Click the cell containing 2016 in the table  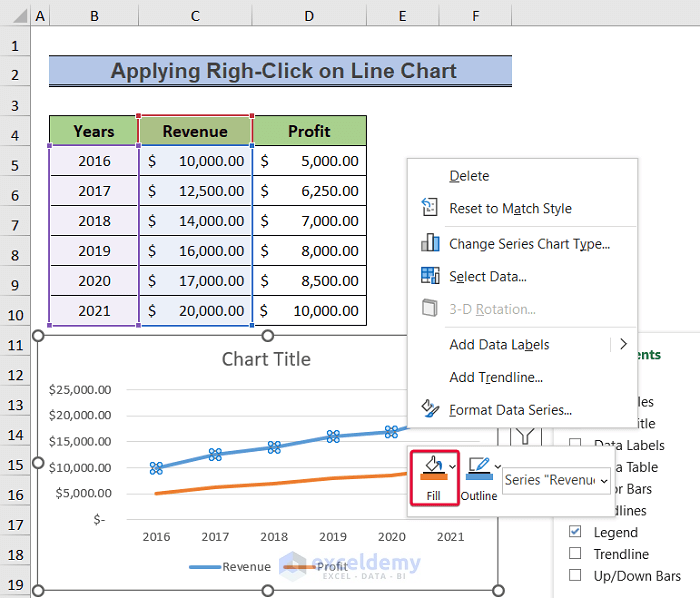[94, 161]
